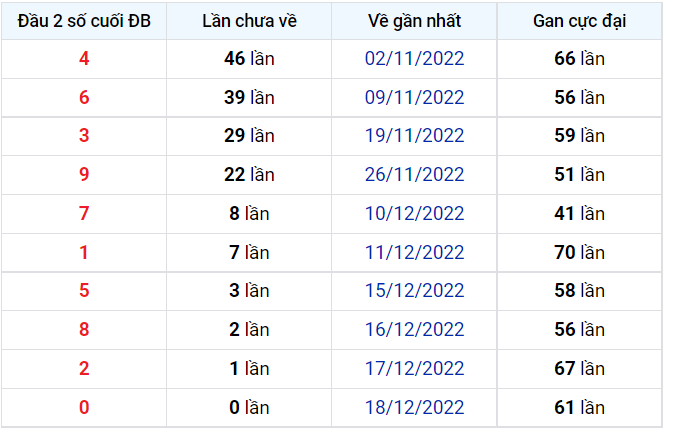The height and width of the screenshot is (429, 674).
Task: Open the 10/12/2022 date link
Action: click(x=414, y=214)
